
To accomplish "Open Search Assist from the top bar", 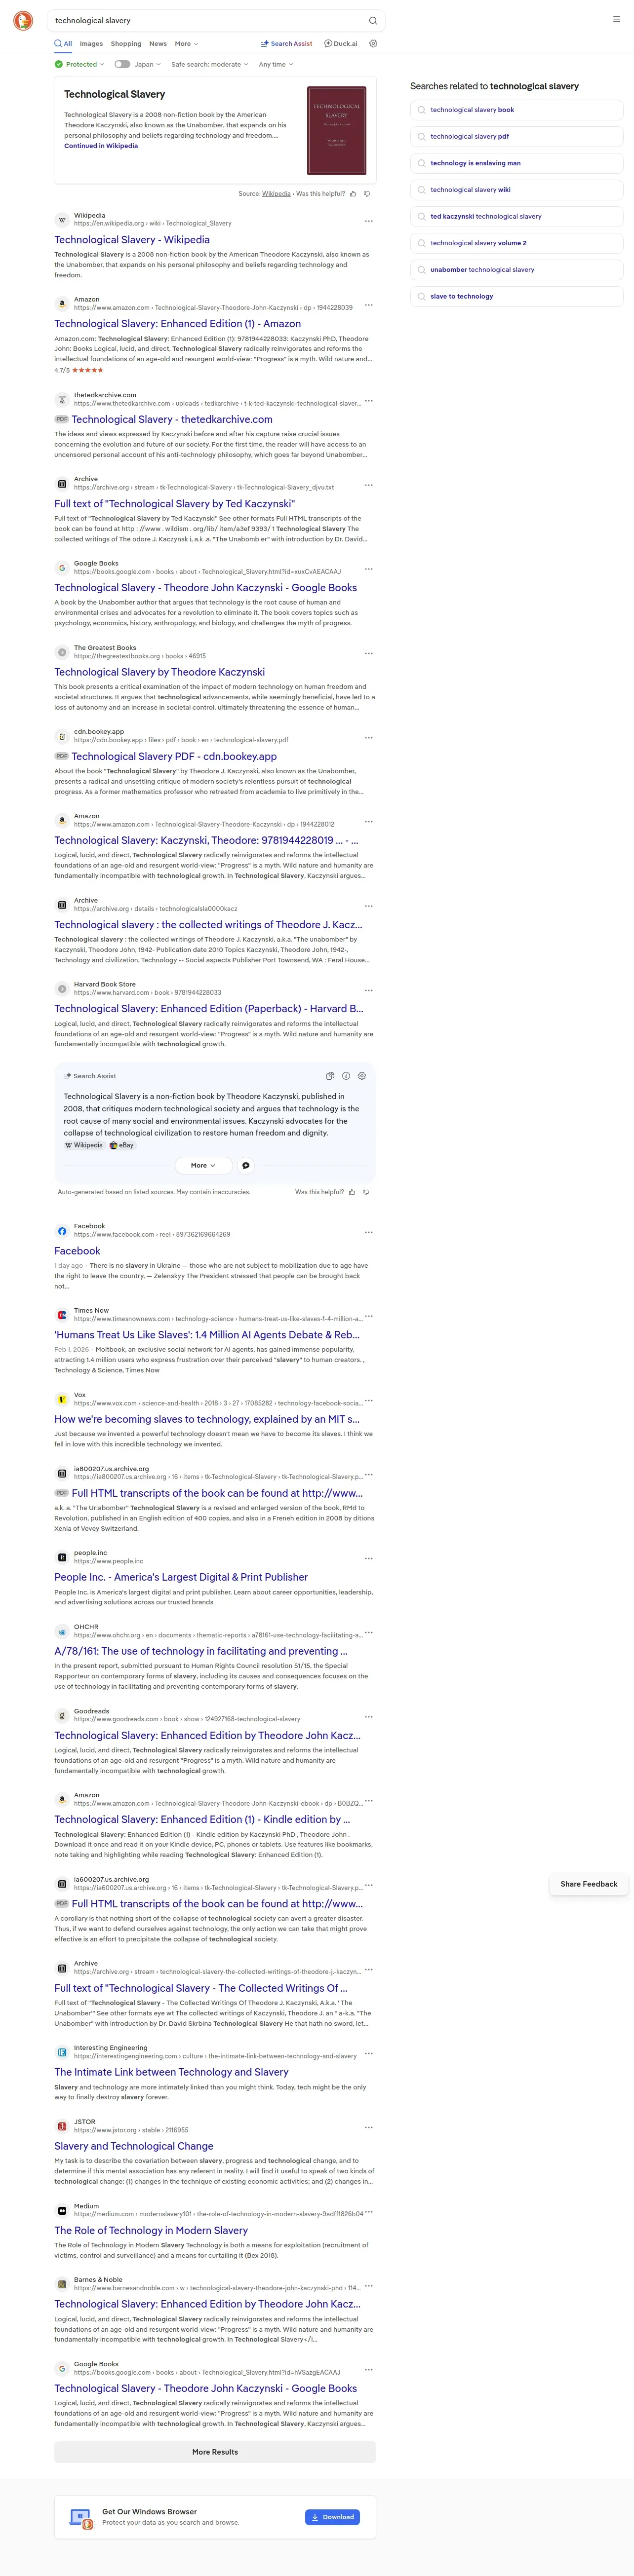I will click(x=286, y=44).
